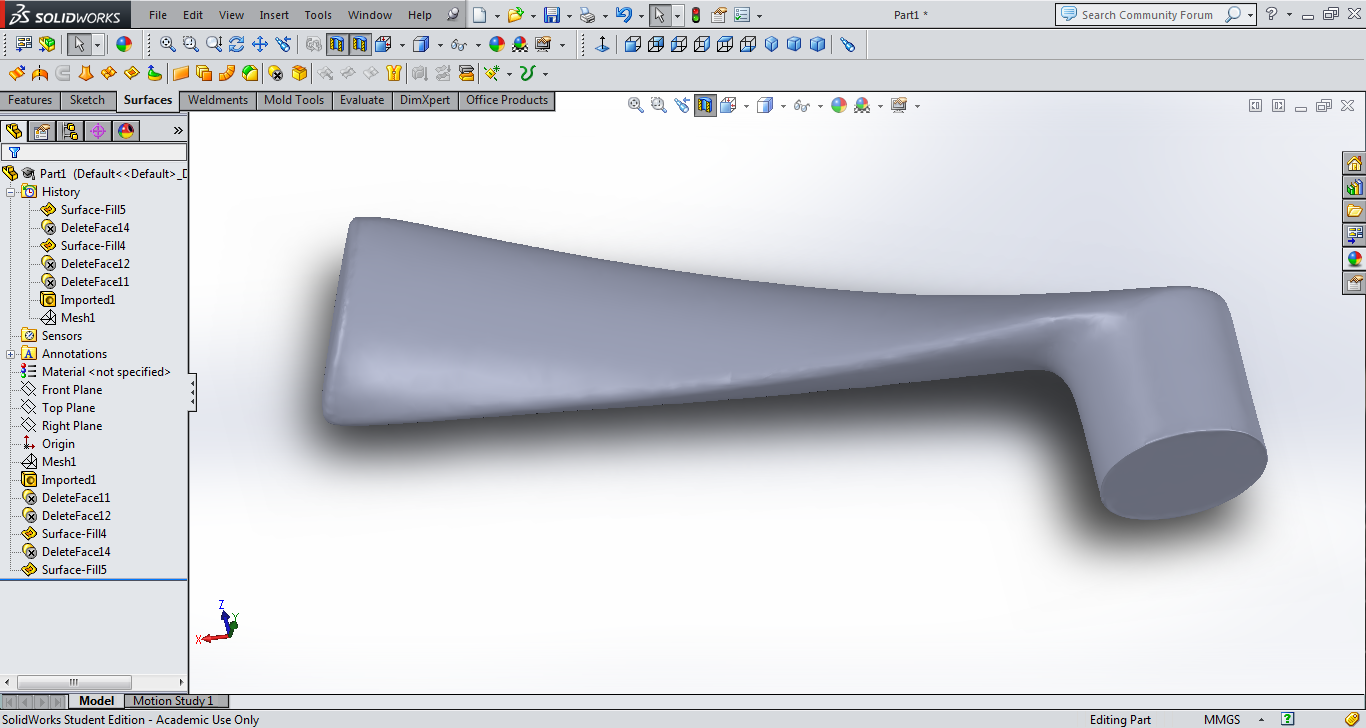Click the Rebuild traffic light icon

pos(696,15)
